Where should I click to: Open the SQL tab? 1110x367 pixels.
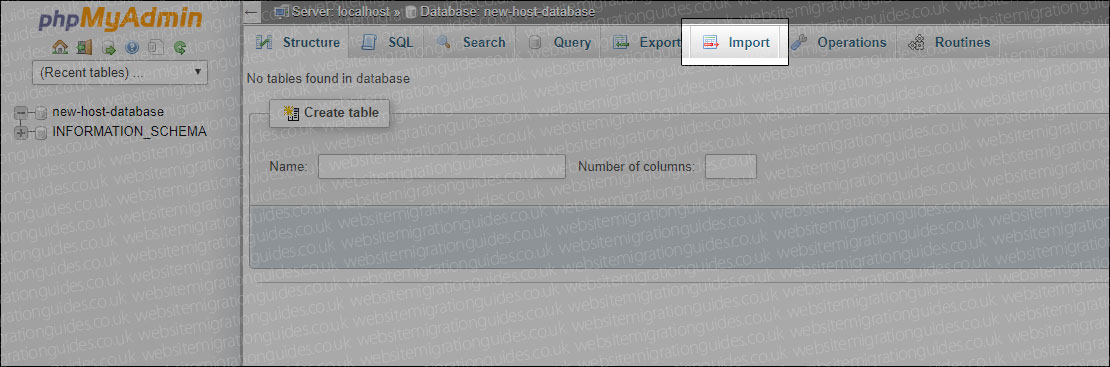point(387,43)
